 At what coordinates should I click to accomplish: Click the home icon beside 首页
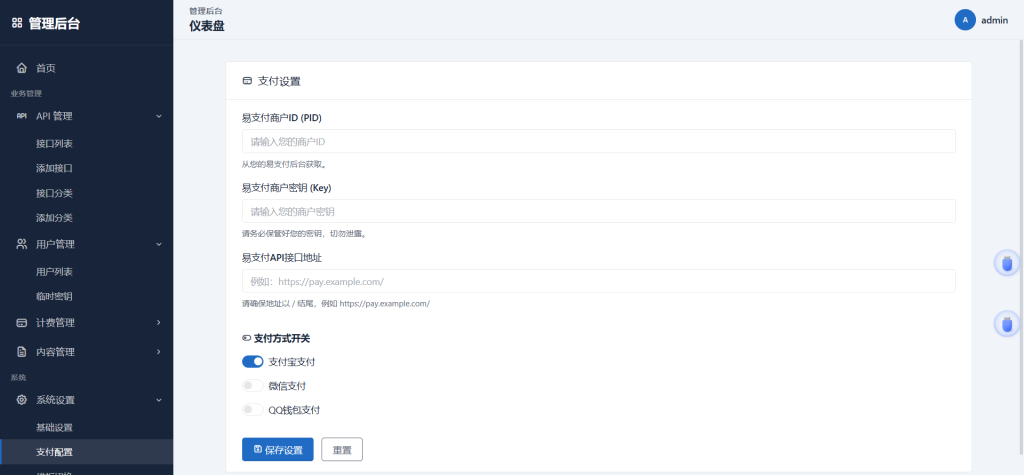(x=22, y=68)
